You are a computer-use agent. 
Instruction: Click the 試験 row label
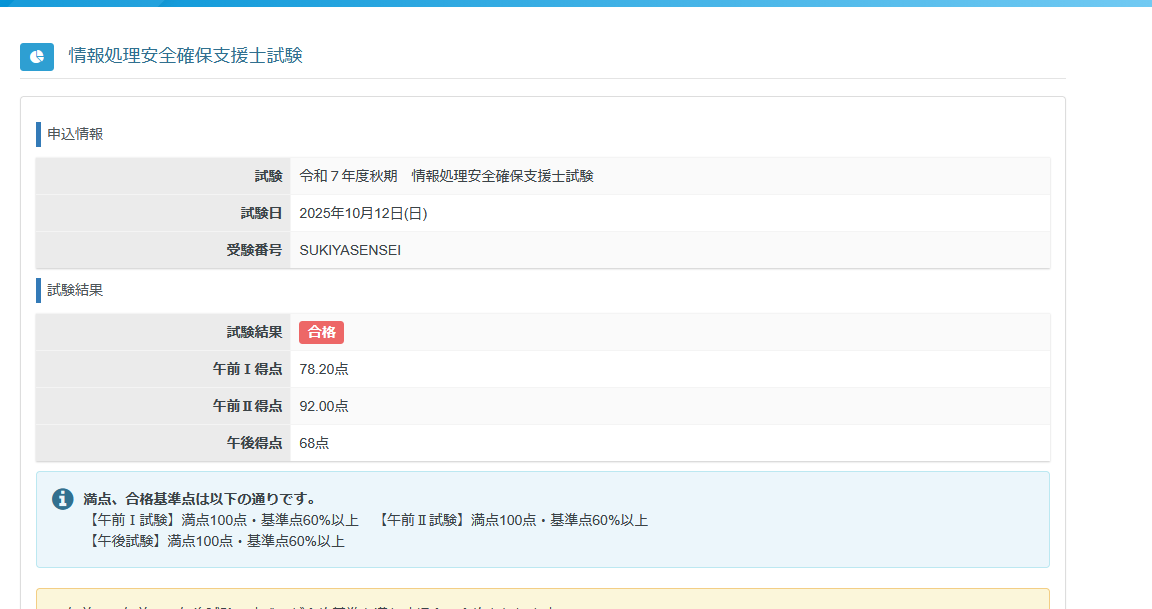pyautogui.click(x=268, y=176)
